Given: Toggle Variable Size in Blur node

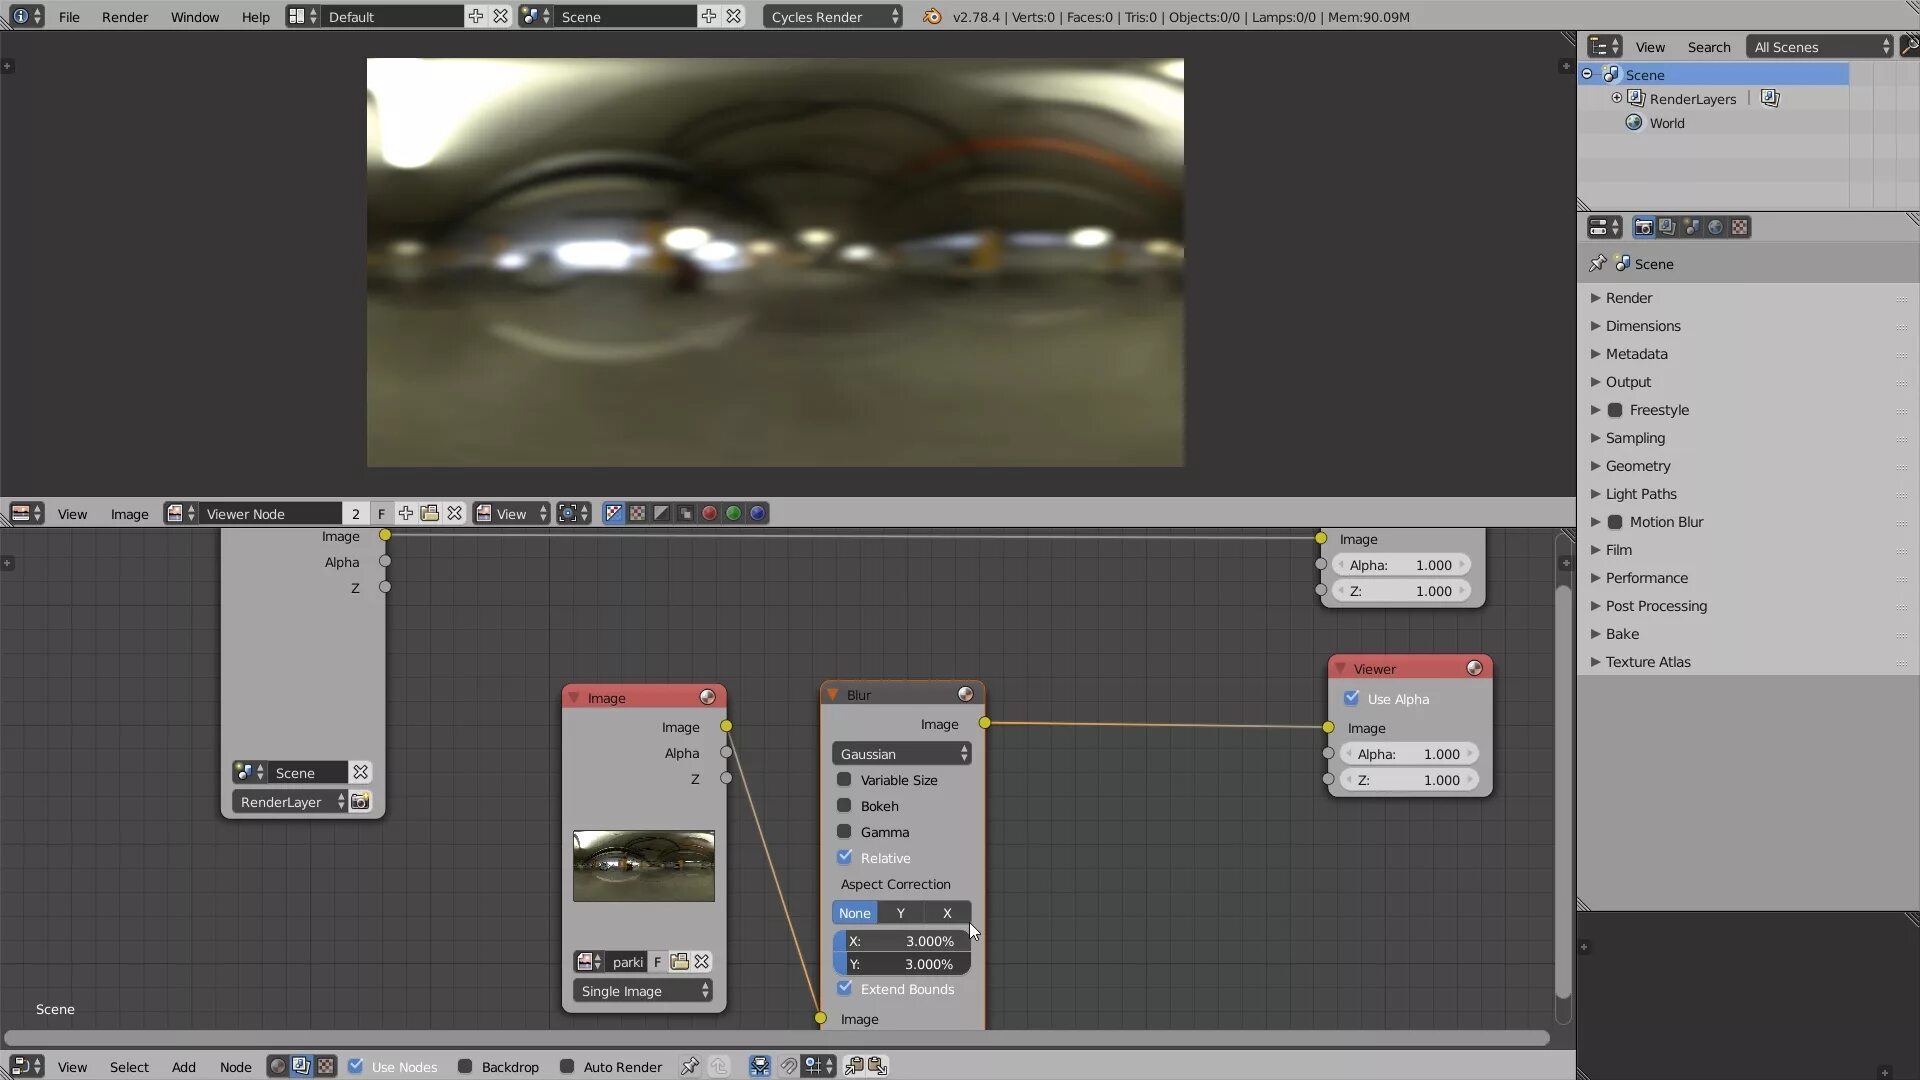Looking at the screenshot, I should (x=844, y=780).
